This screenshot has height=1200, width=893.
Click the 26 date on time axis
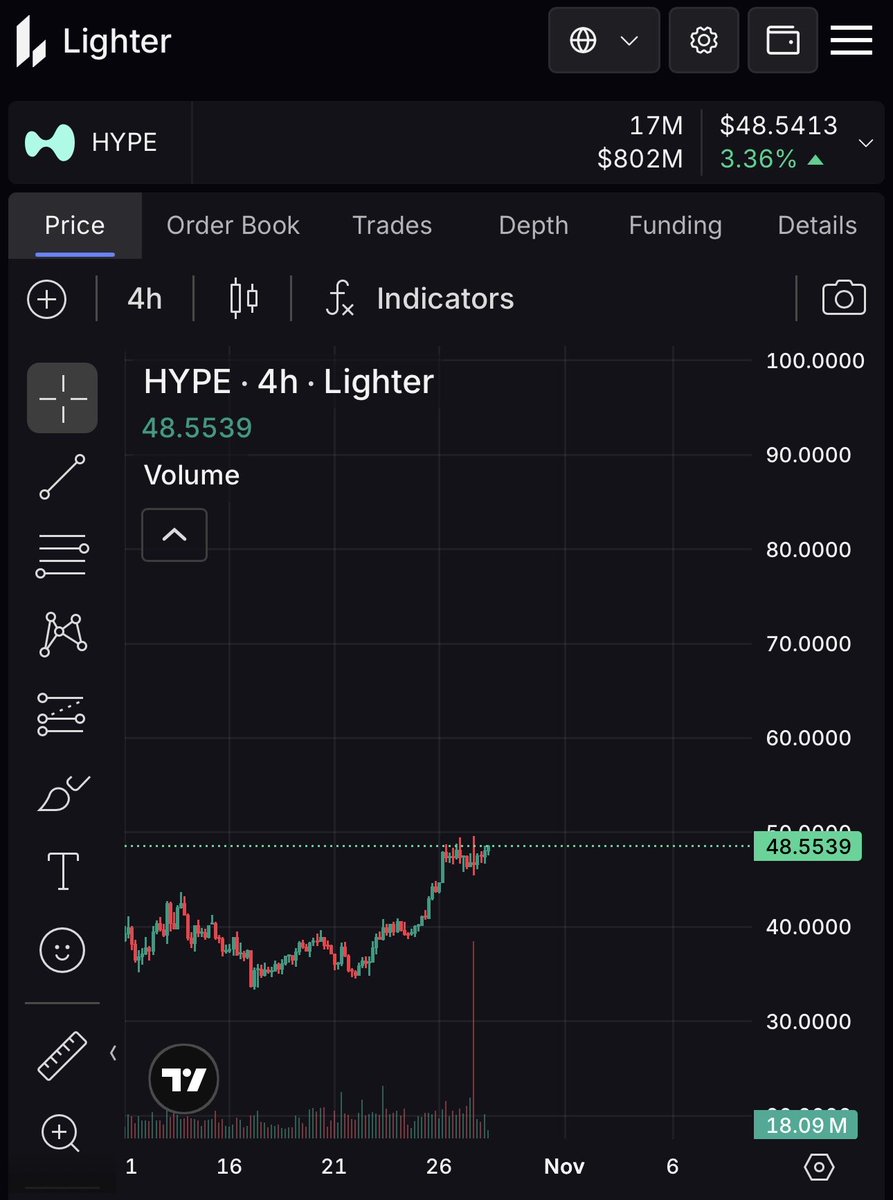(439, 1166)
